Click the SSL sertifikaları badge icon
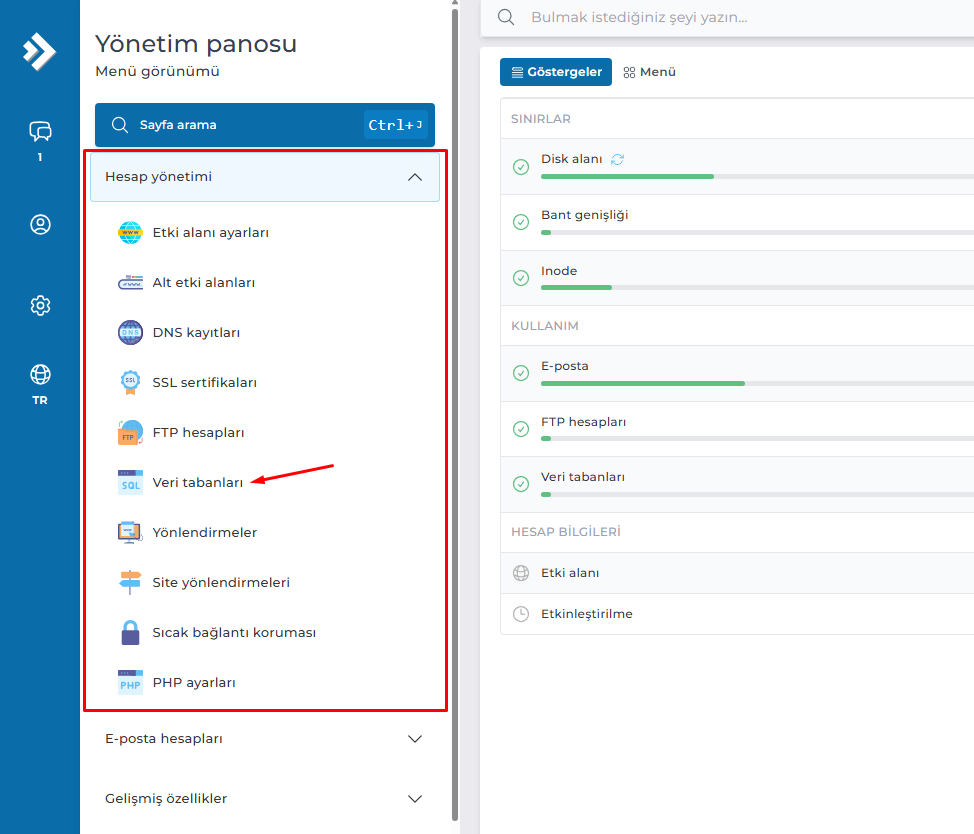This screenshot has height=834, width=974. (x=130, y=382)
